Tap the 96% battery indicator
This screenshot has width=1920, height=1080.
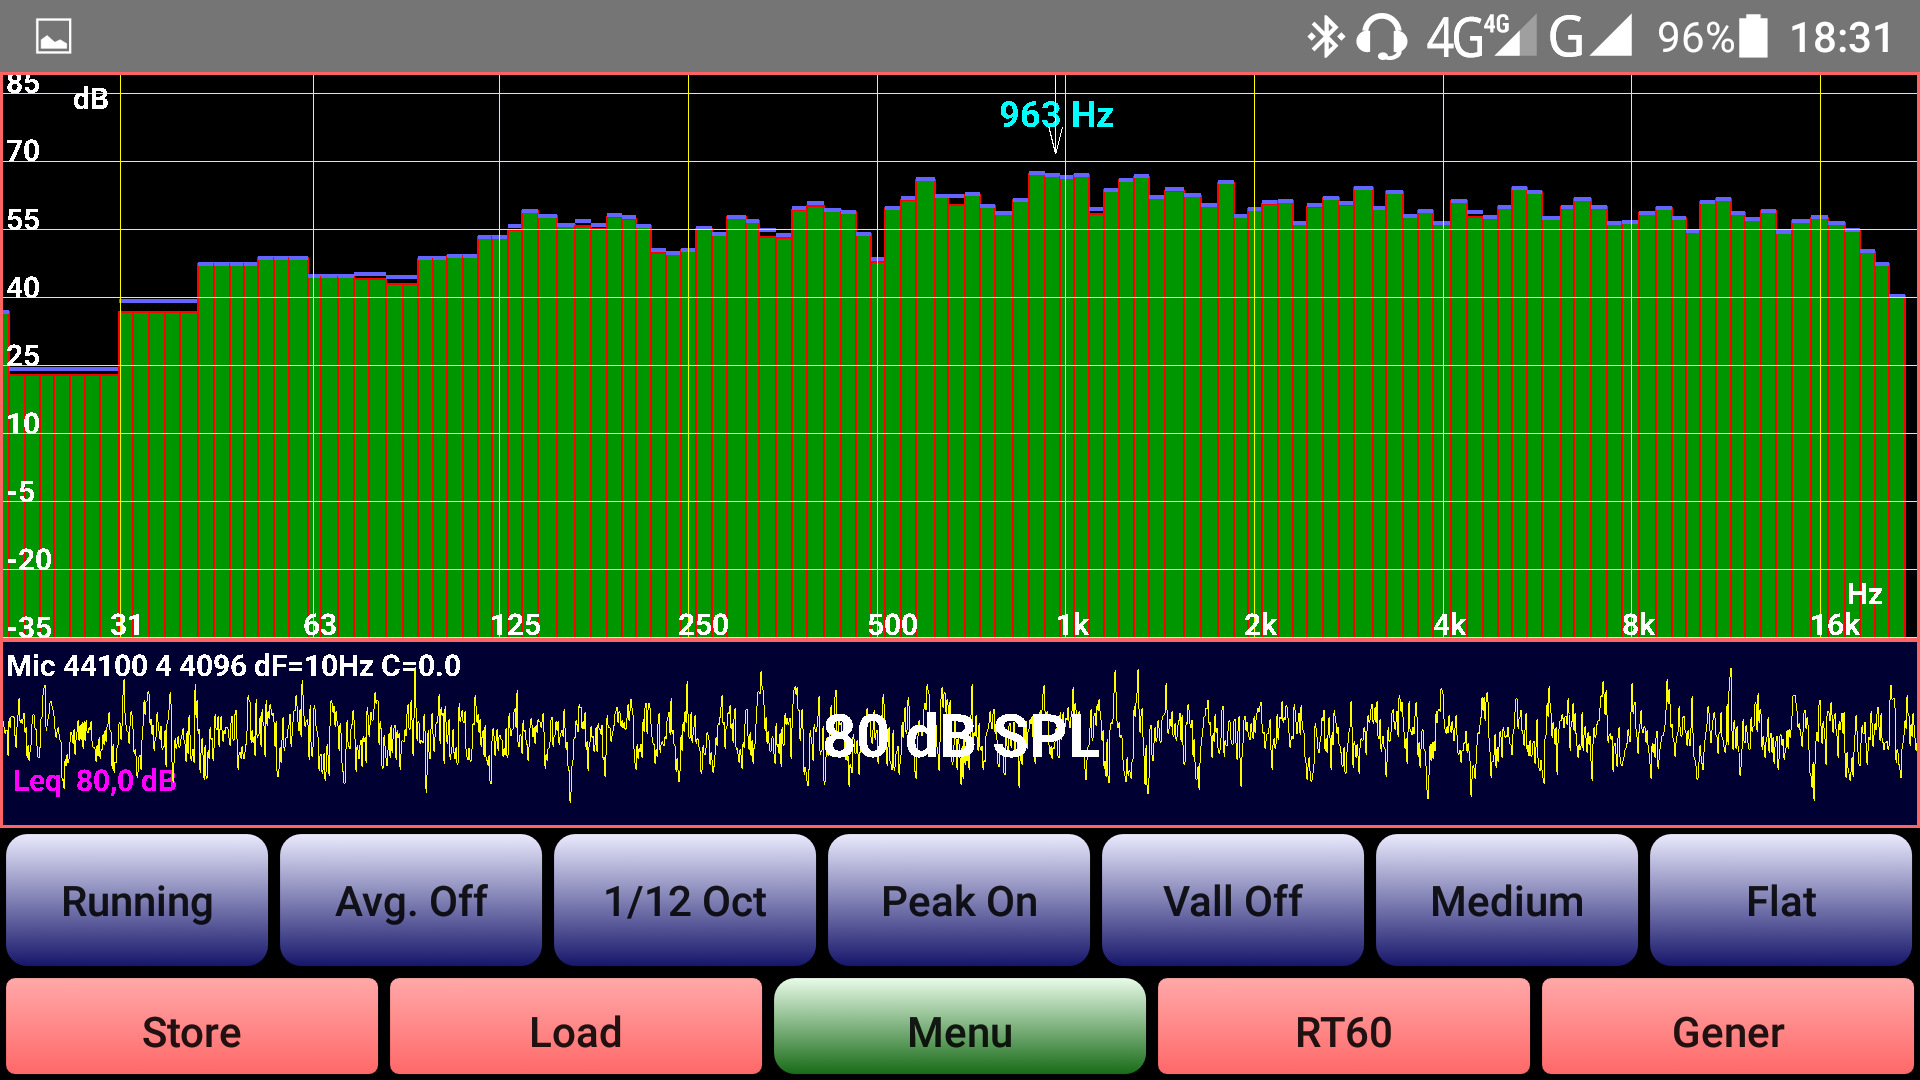1712,37
